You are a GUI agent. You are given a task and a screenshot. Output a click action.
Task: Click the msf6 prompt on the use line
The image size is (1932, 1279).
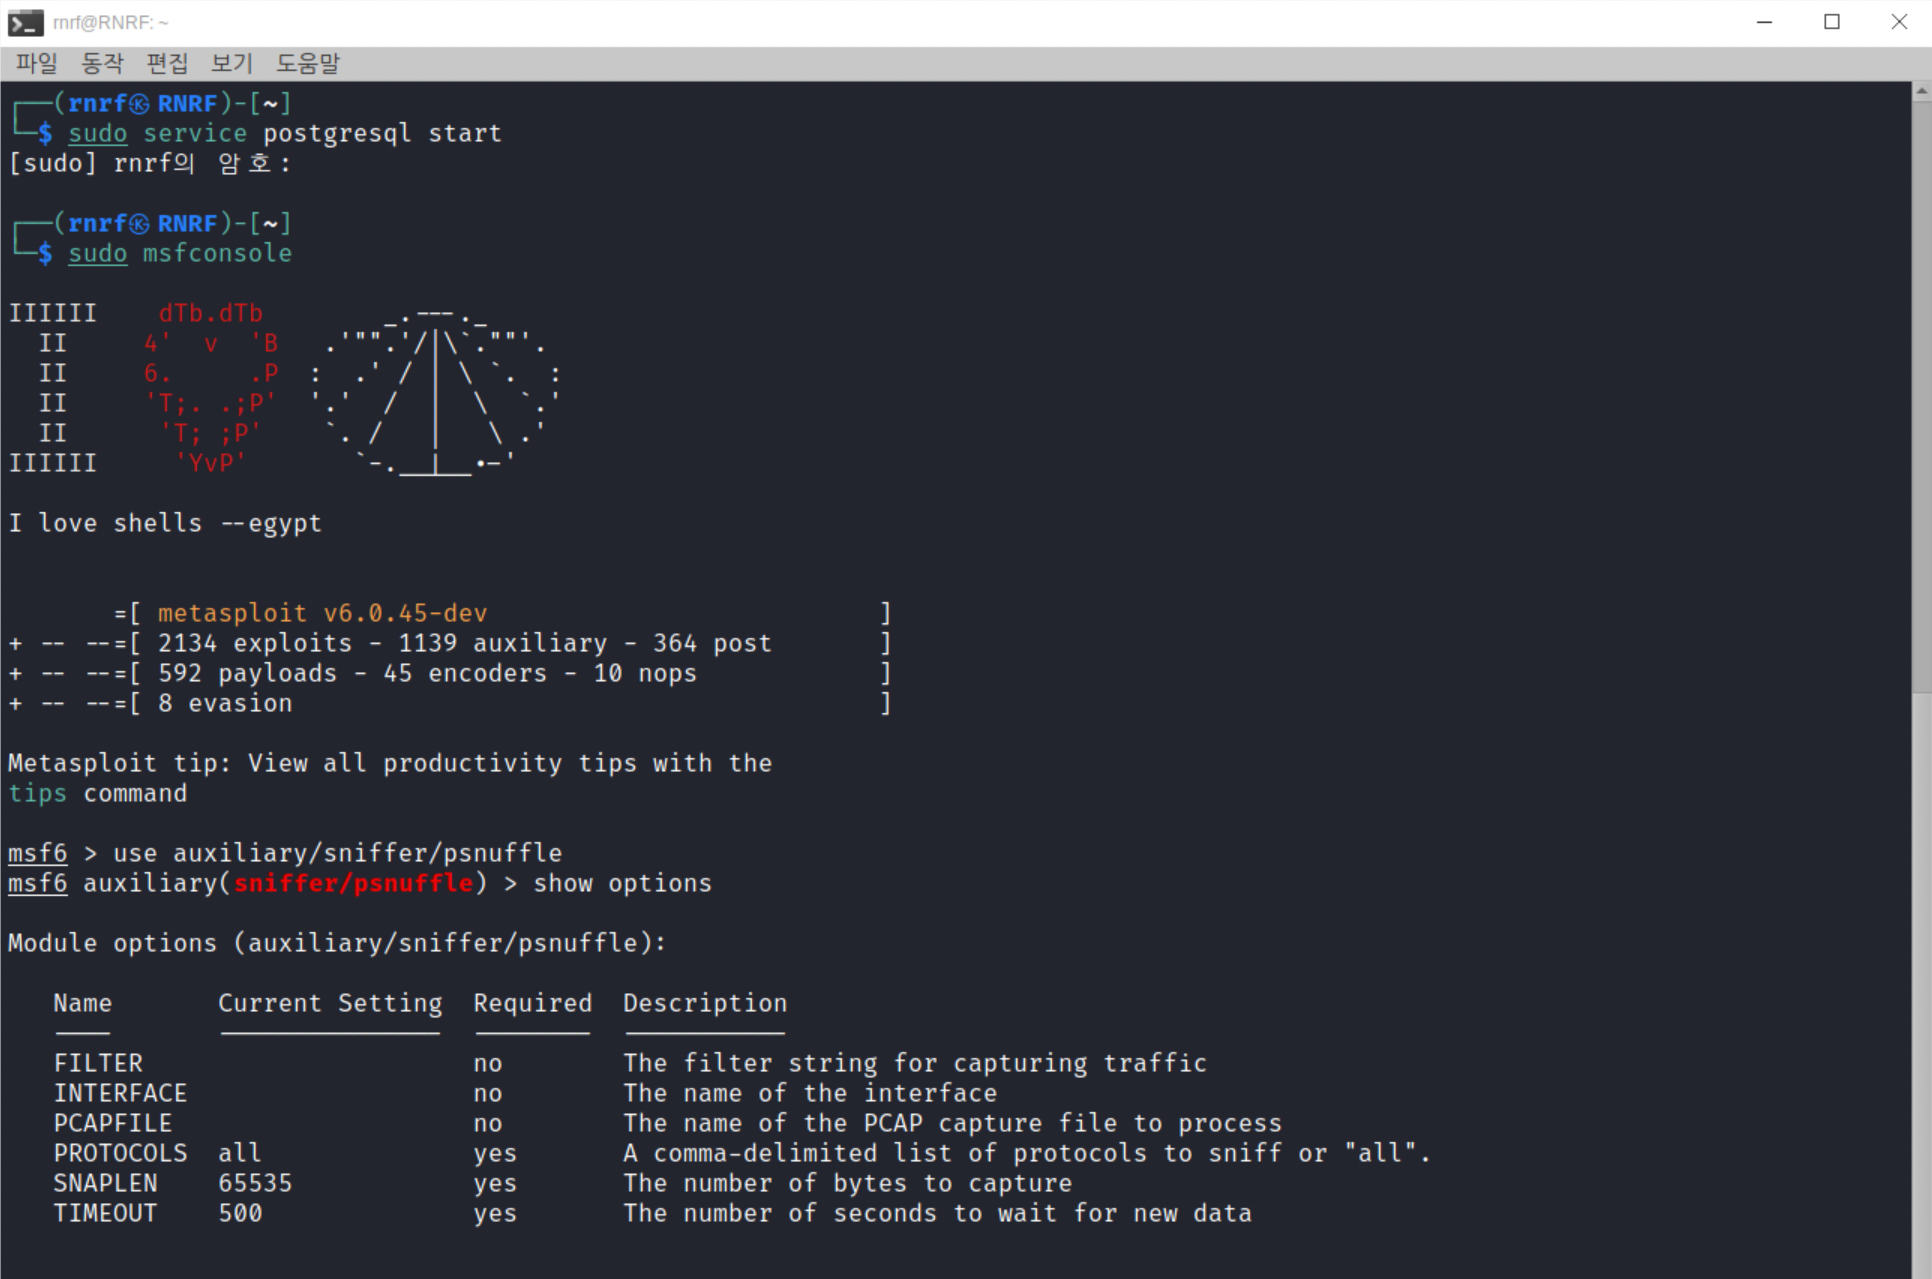[38, 853]
